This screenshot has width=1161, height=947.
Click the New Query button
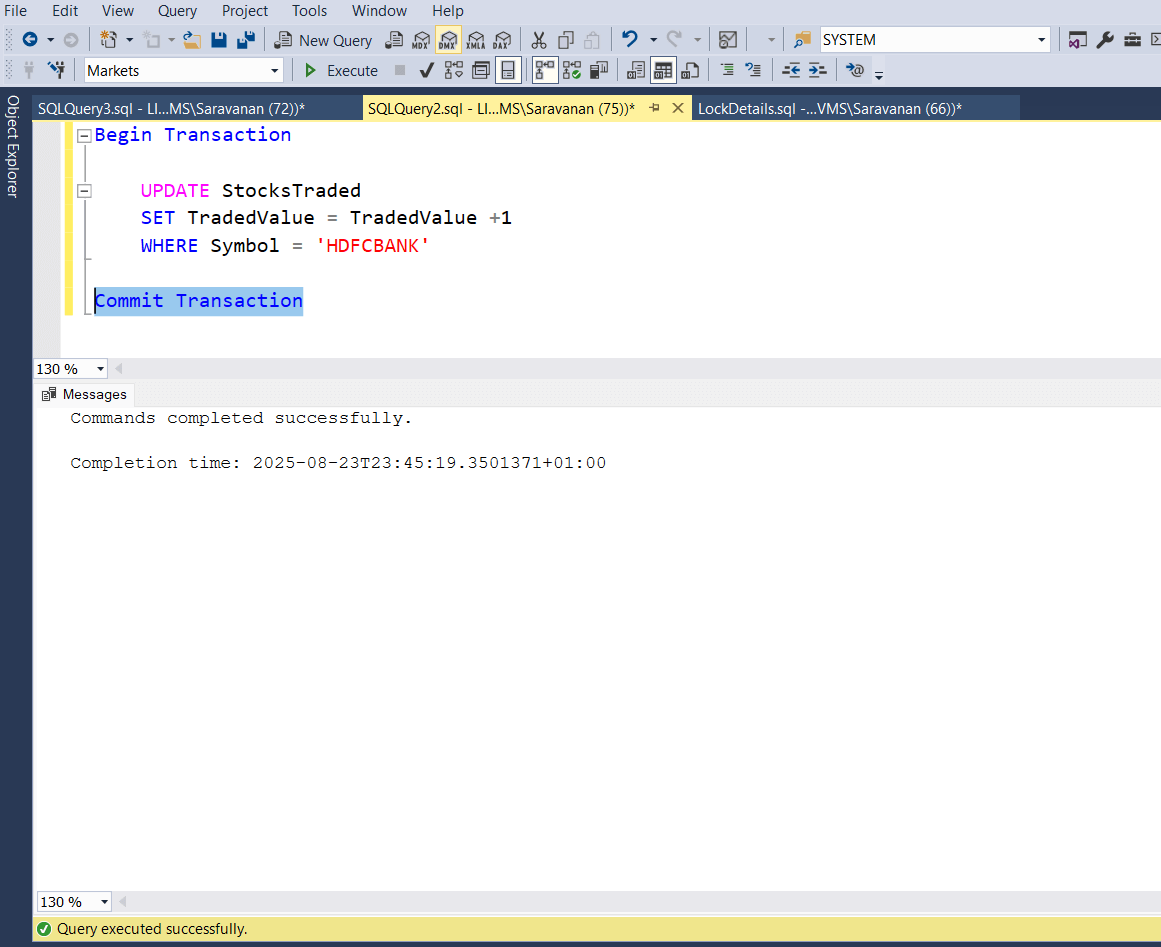[x=324, y=40]
